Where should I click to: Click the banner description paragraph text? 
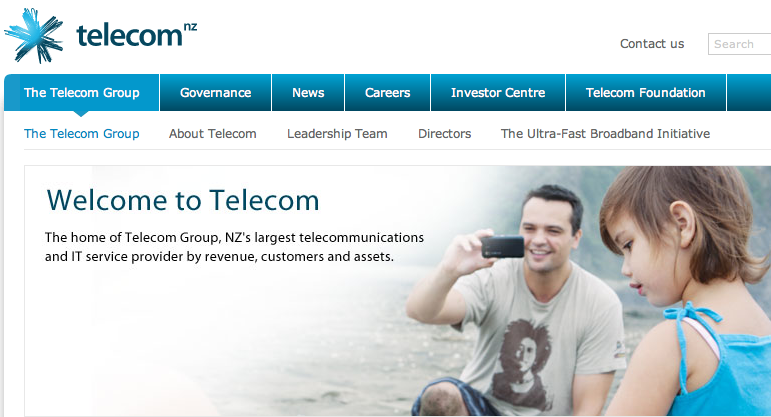tap(234, 247)
